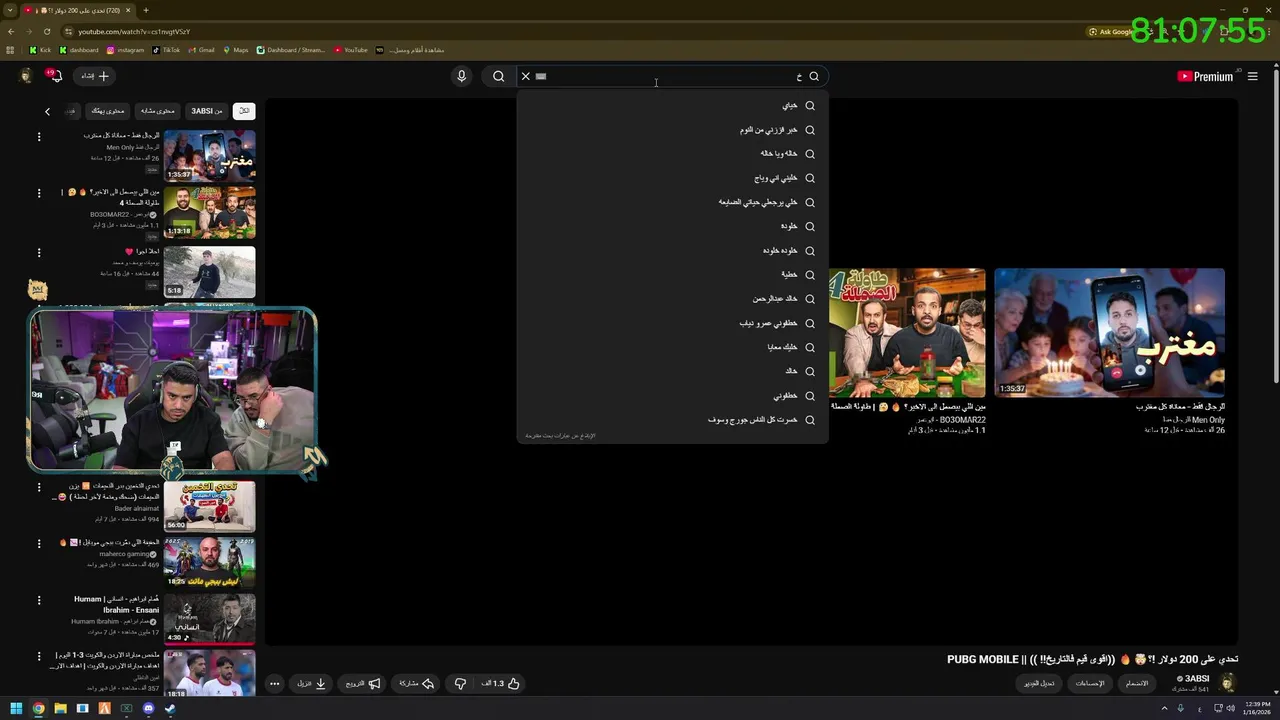This screenshot has width=1280, height=720.
Task: Click the 'الإحصاءات' analytics button
Action: pos(1089,683)
